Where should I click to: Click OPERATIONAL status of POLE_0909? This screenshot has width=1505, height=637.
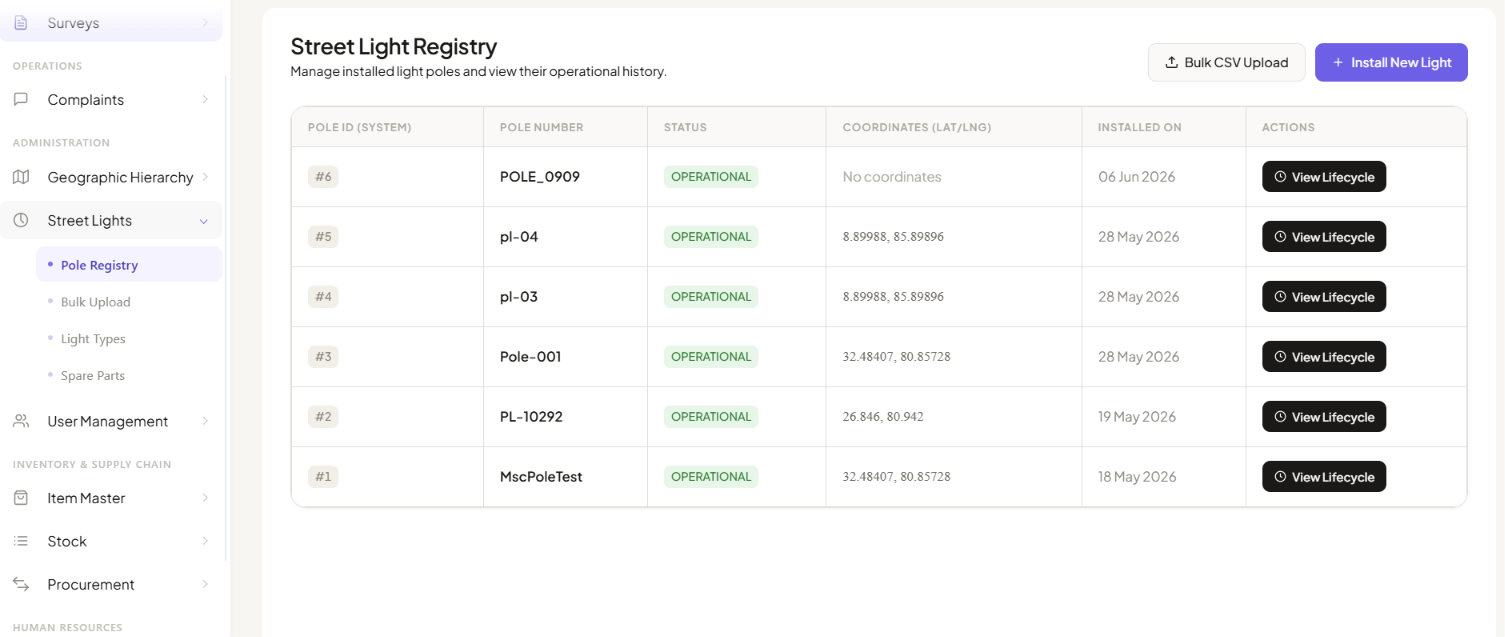tap(711, 177)
